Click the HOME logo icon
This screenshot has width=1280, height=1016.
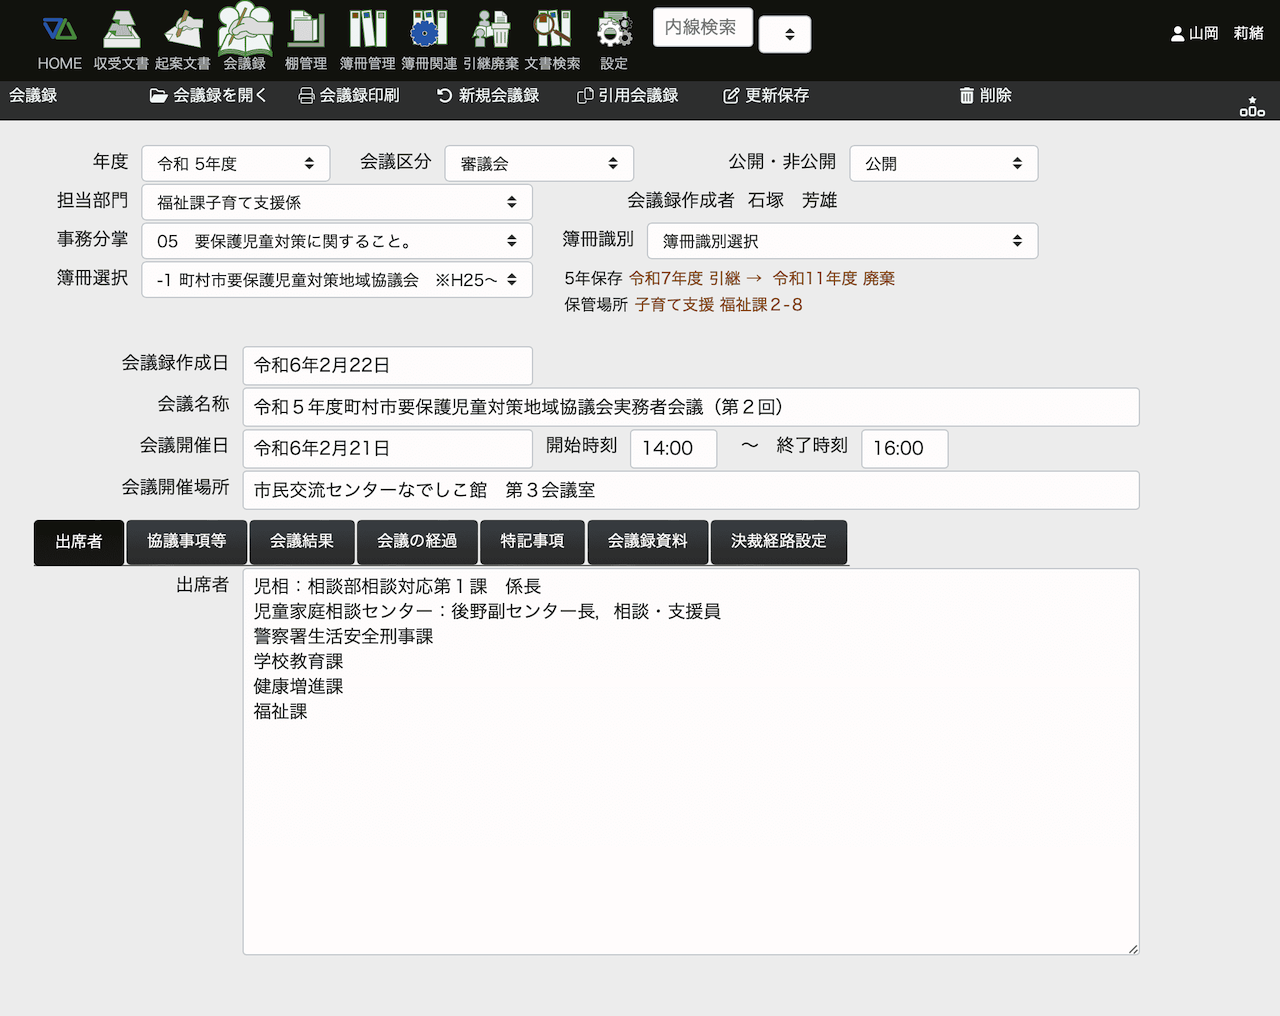(59, 30)
